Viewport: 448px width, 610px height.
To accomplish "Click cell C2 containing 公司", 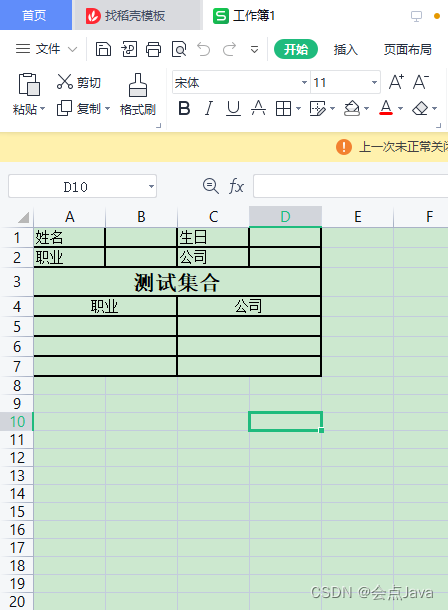I will pyautogui.click(x=213, y=257).
